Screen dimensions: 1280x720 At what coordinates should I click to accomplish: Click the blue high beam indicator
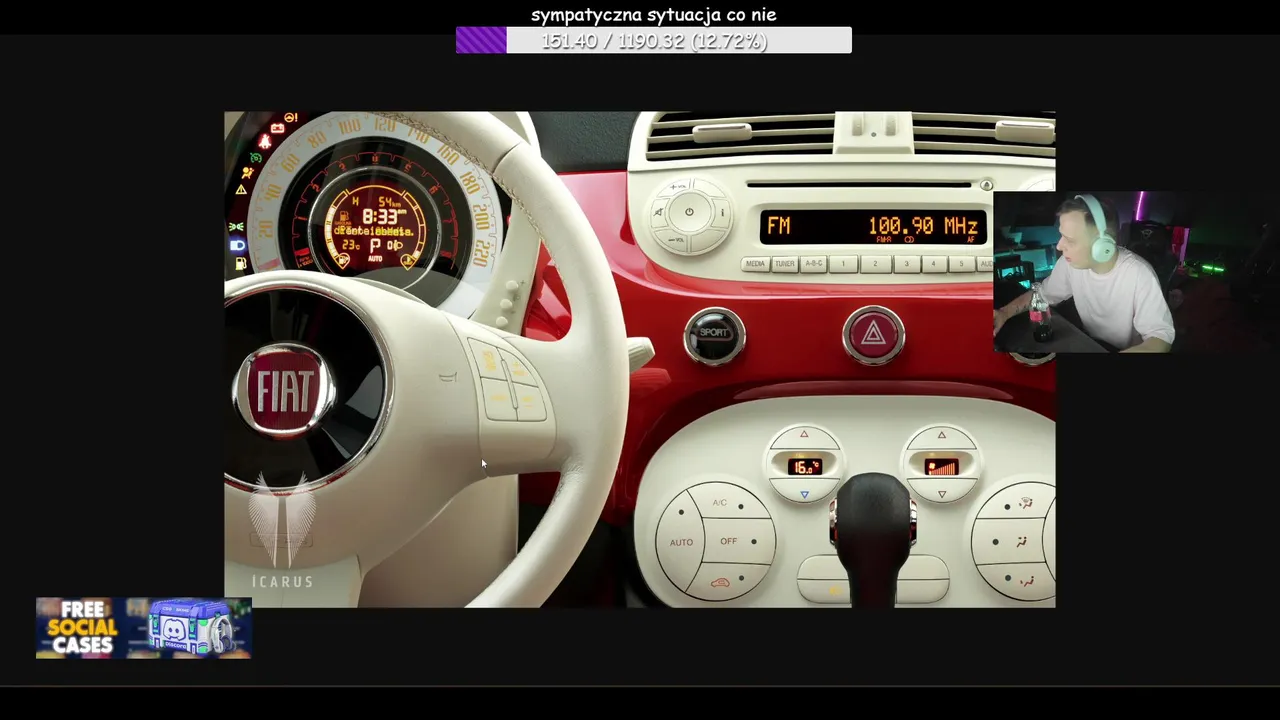click(x=237, y=245)
